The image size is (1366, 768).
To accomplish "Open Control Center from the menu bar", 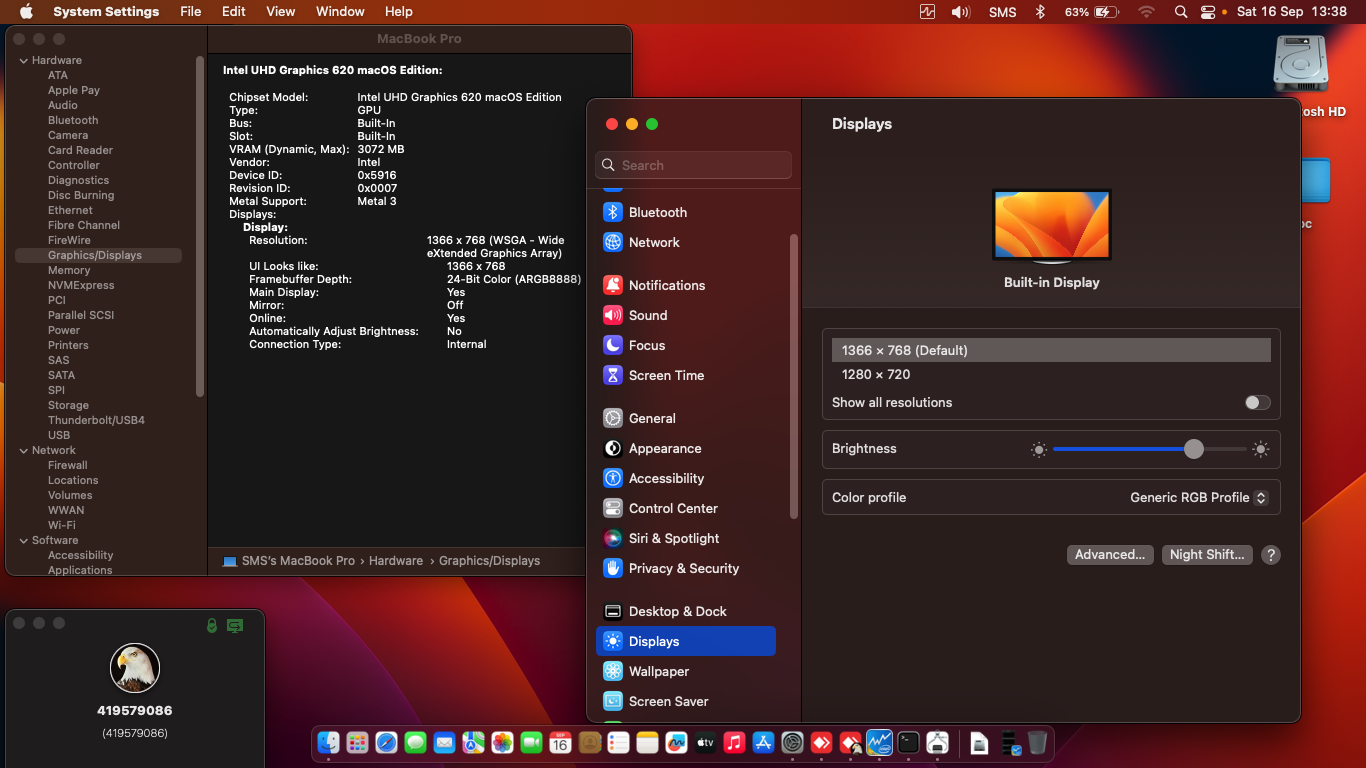I will tap(1208, 12).
